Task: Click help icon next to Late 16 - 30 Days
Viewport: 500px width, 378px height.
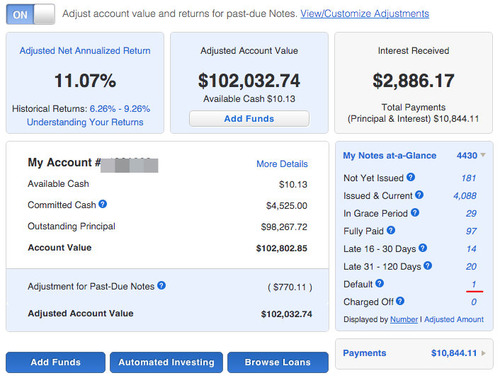Action: [423, 248]
